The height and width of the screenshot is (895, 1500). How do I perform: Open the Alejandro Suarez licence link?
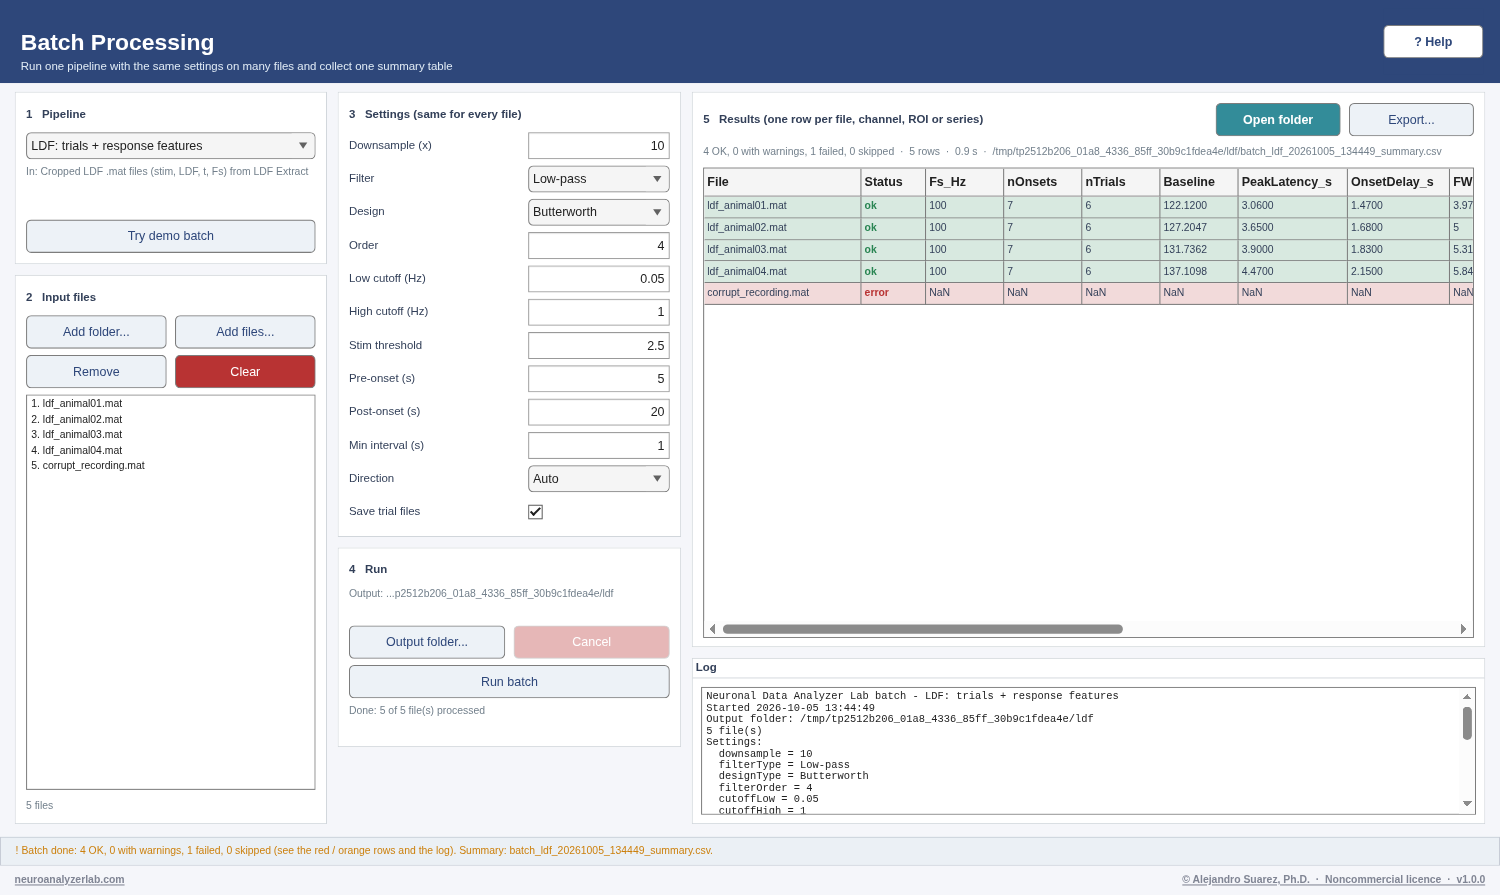pyautogui.click(x=1333, y=880)
